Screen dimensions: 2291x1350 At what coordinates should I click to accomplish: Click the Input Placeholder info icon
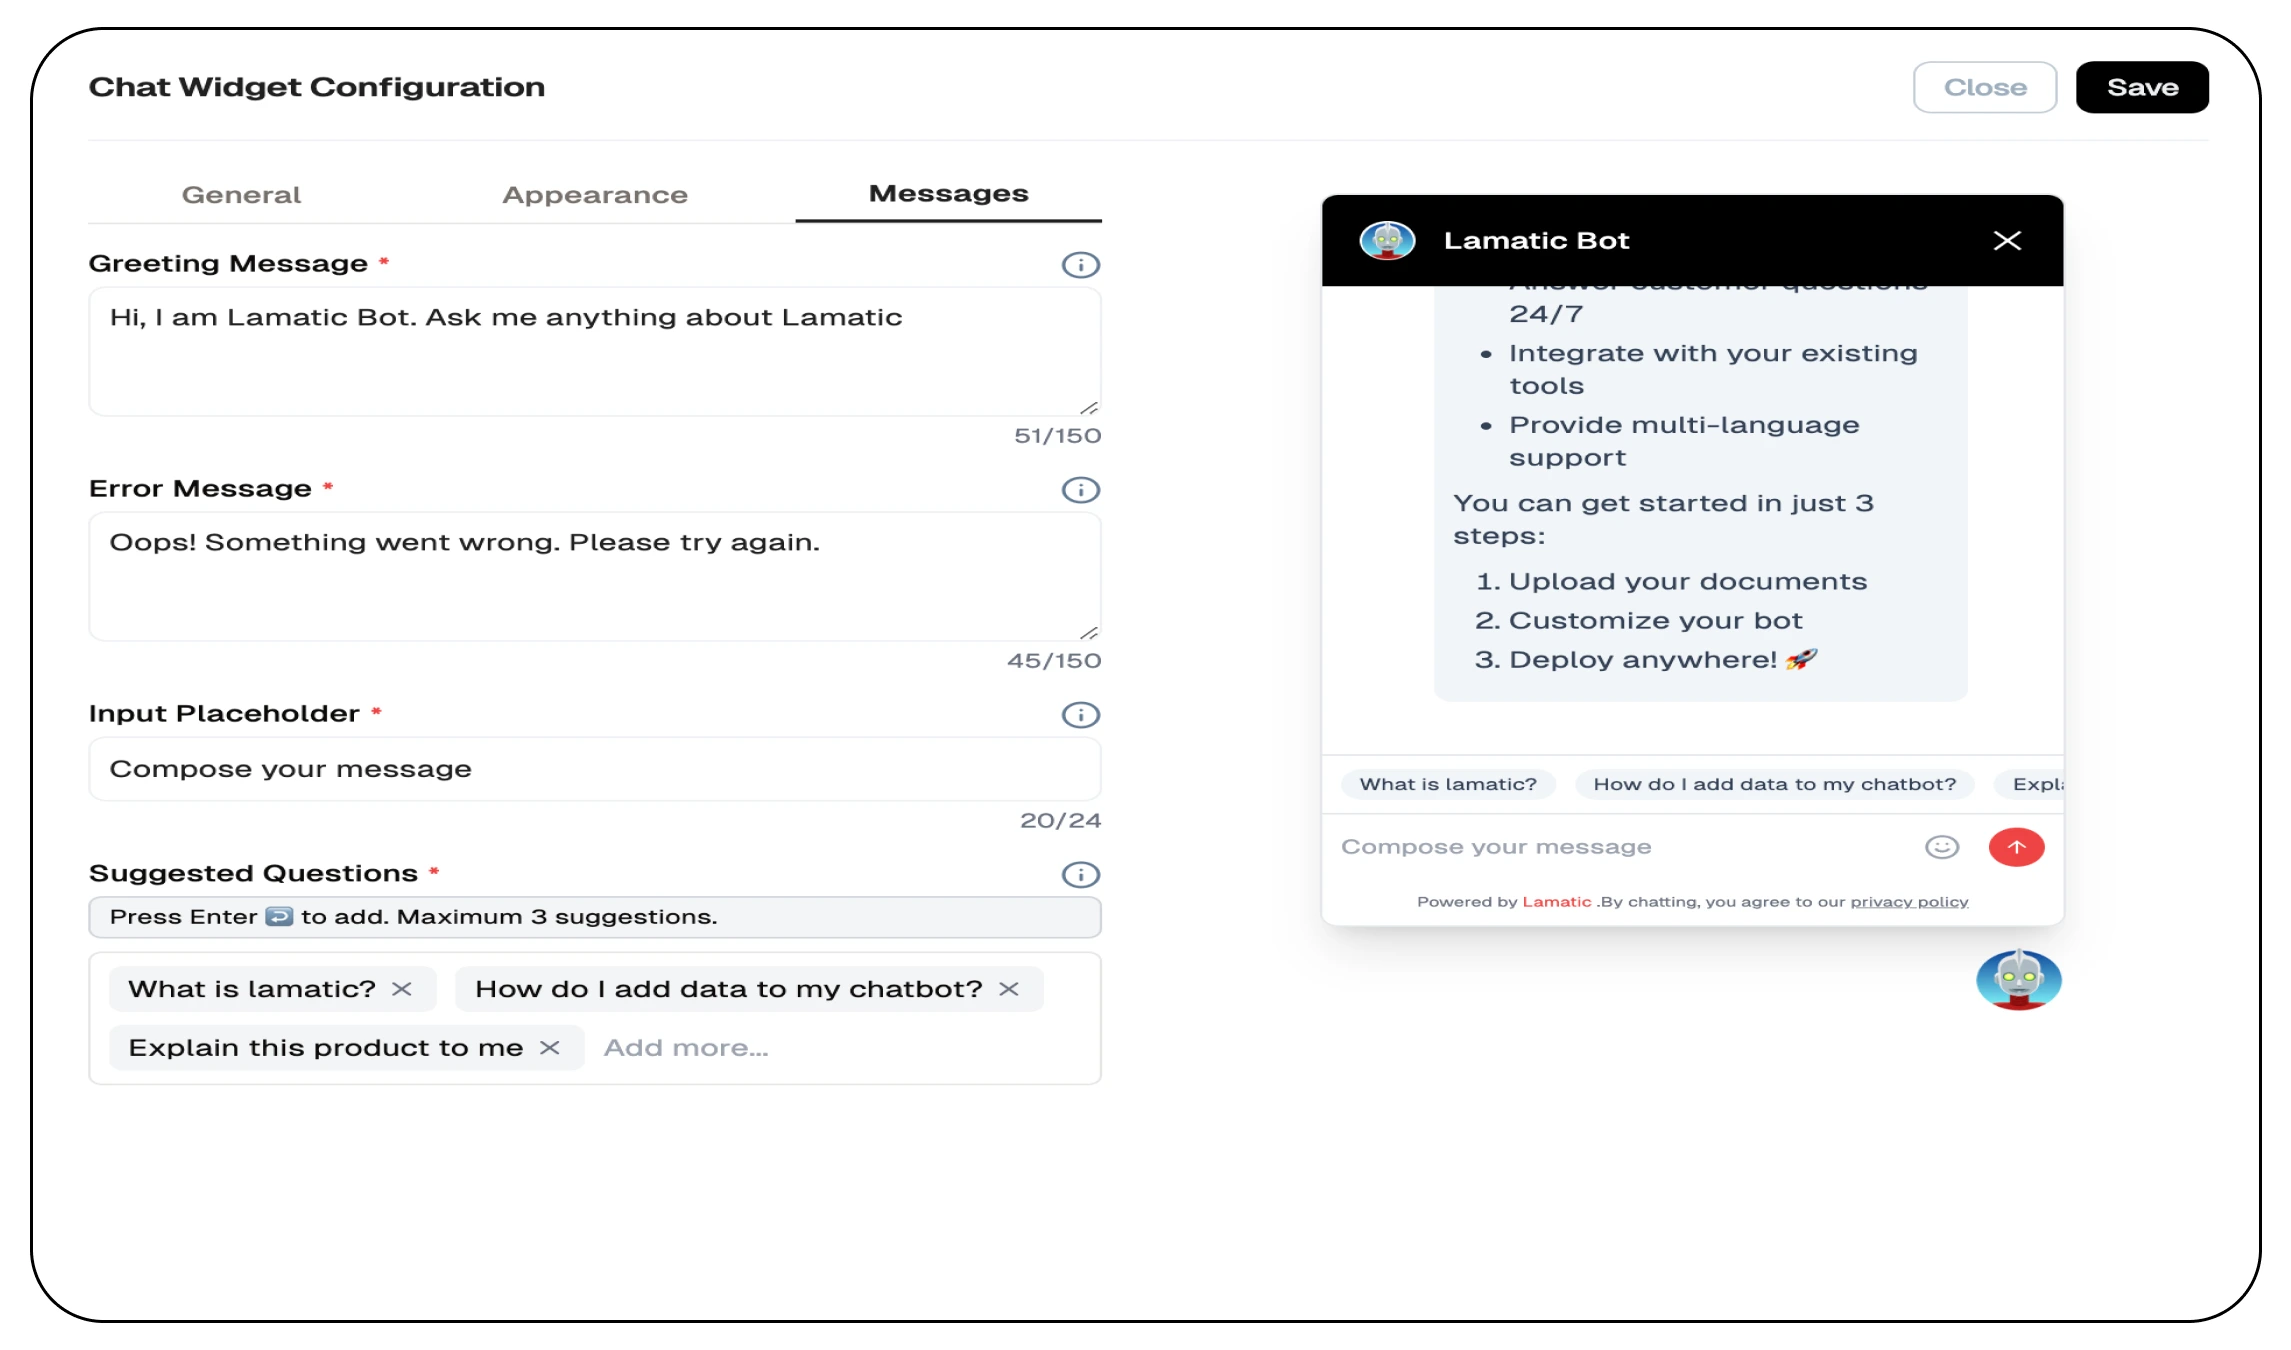pos(1080,715)
